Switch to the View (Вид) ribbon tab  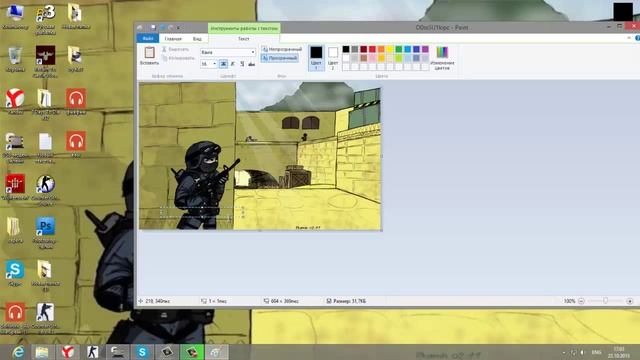197,39
